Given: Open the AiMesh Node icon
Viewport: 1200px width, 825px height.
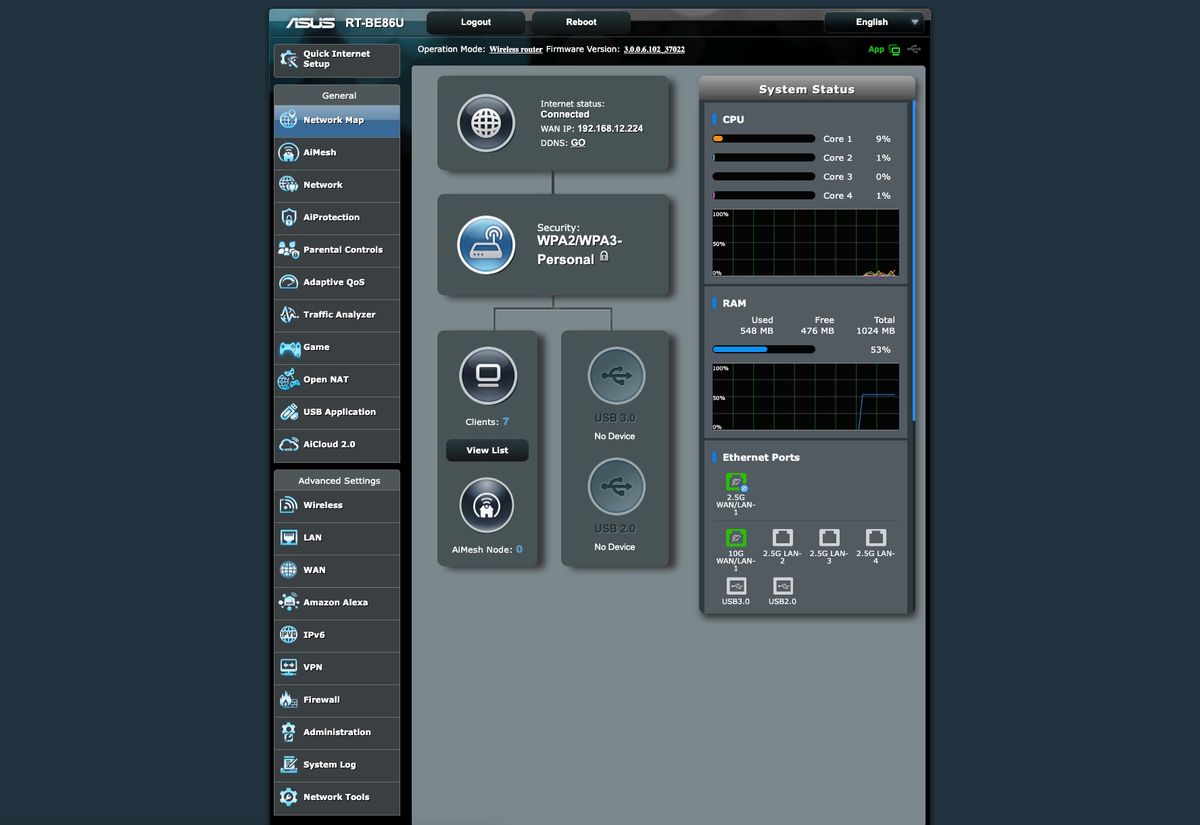Looking at the screenshot, I should pyautogui.click(x=487, y=506).
